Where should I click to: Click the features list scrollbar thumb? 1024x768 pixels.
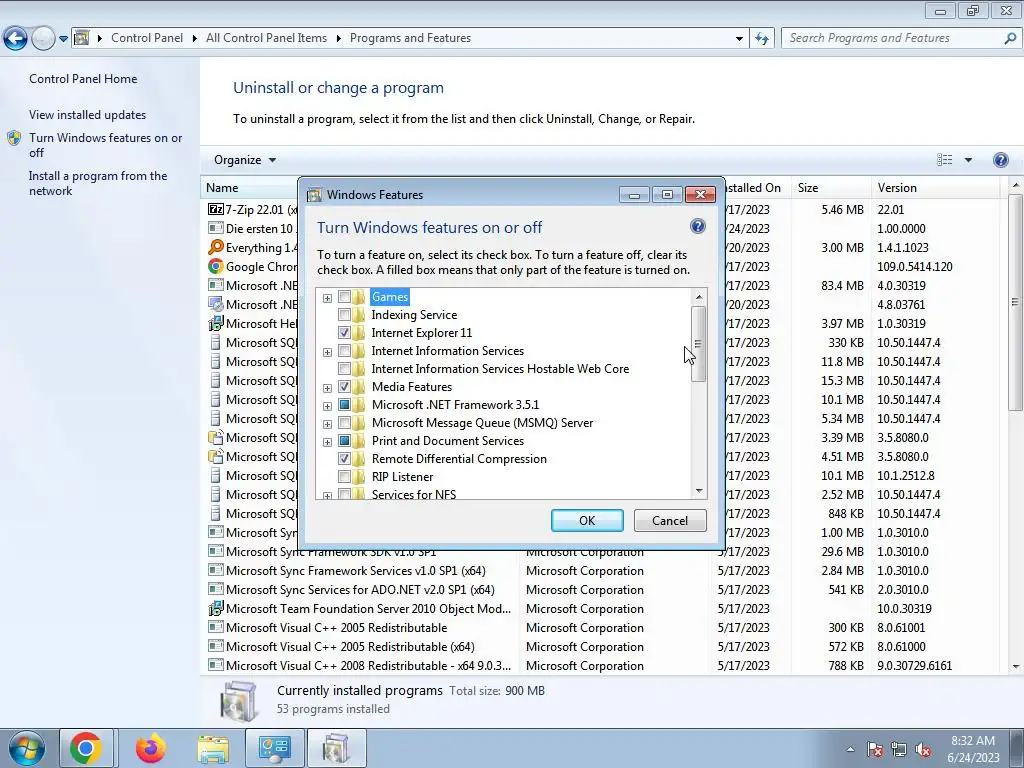(698, 344)
